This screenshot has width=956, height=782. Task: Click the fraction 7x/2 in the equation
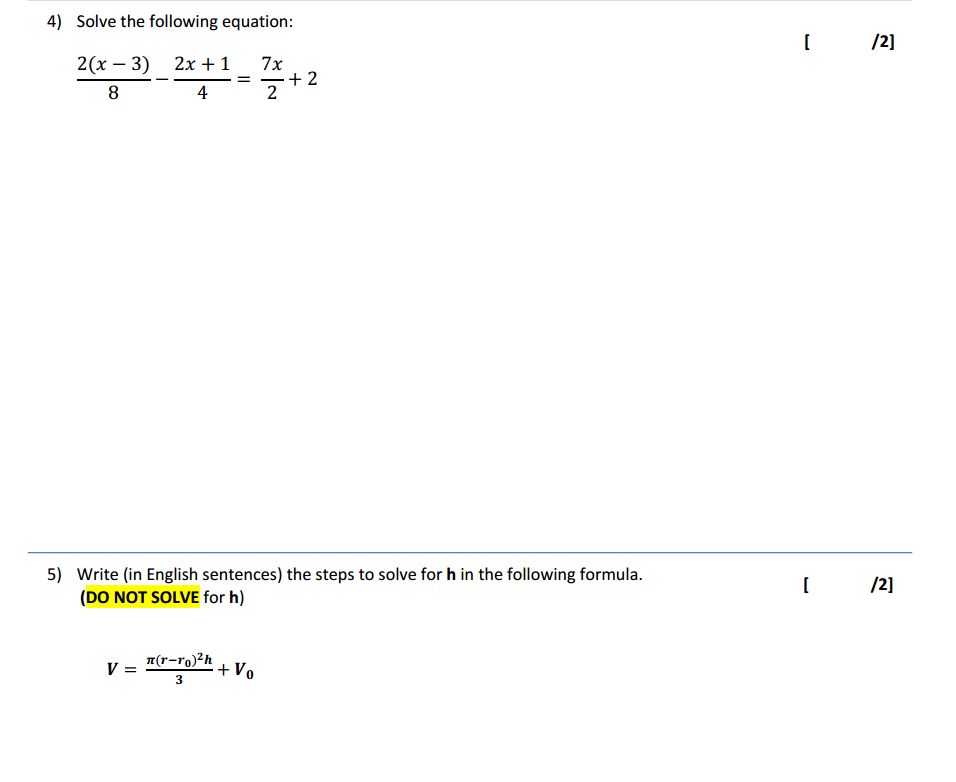coord(270,77)
